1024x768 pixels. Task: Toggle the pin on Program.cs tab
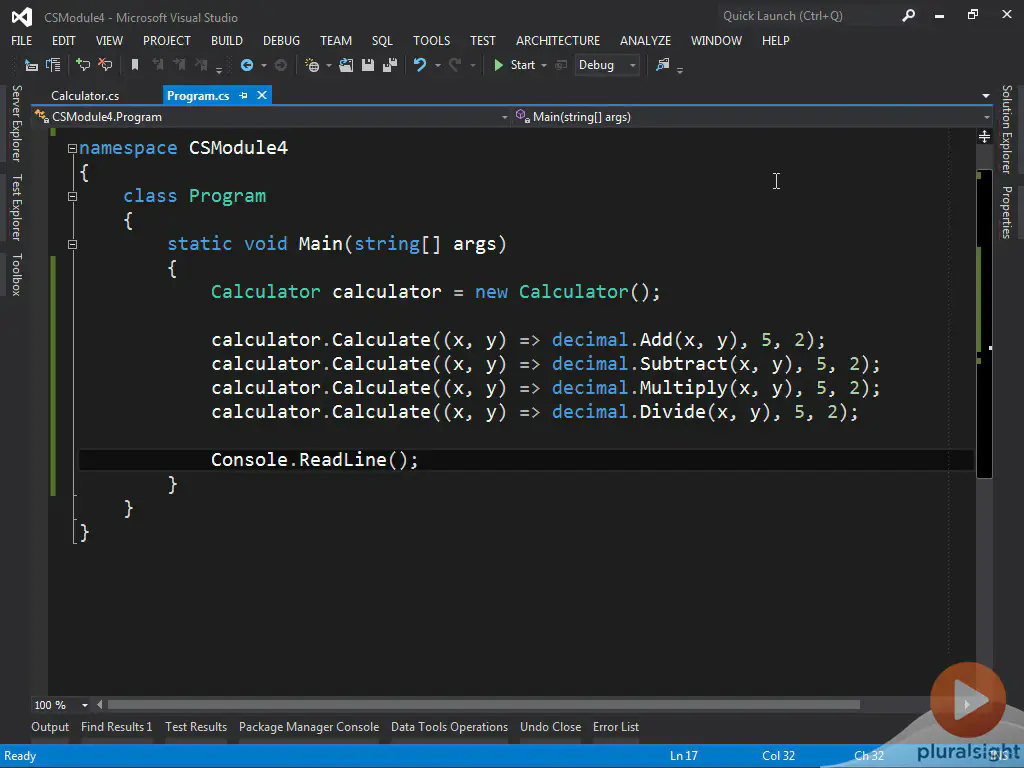pos(243,96)
